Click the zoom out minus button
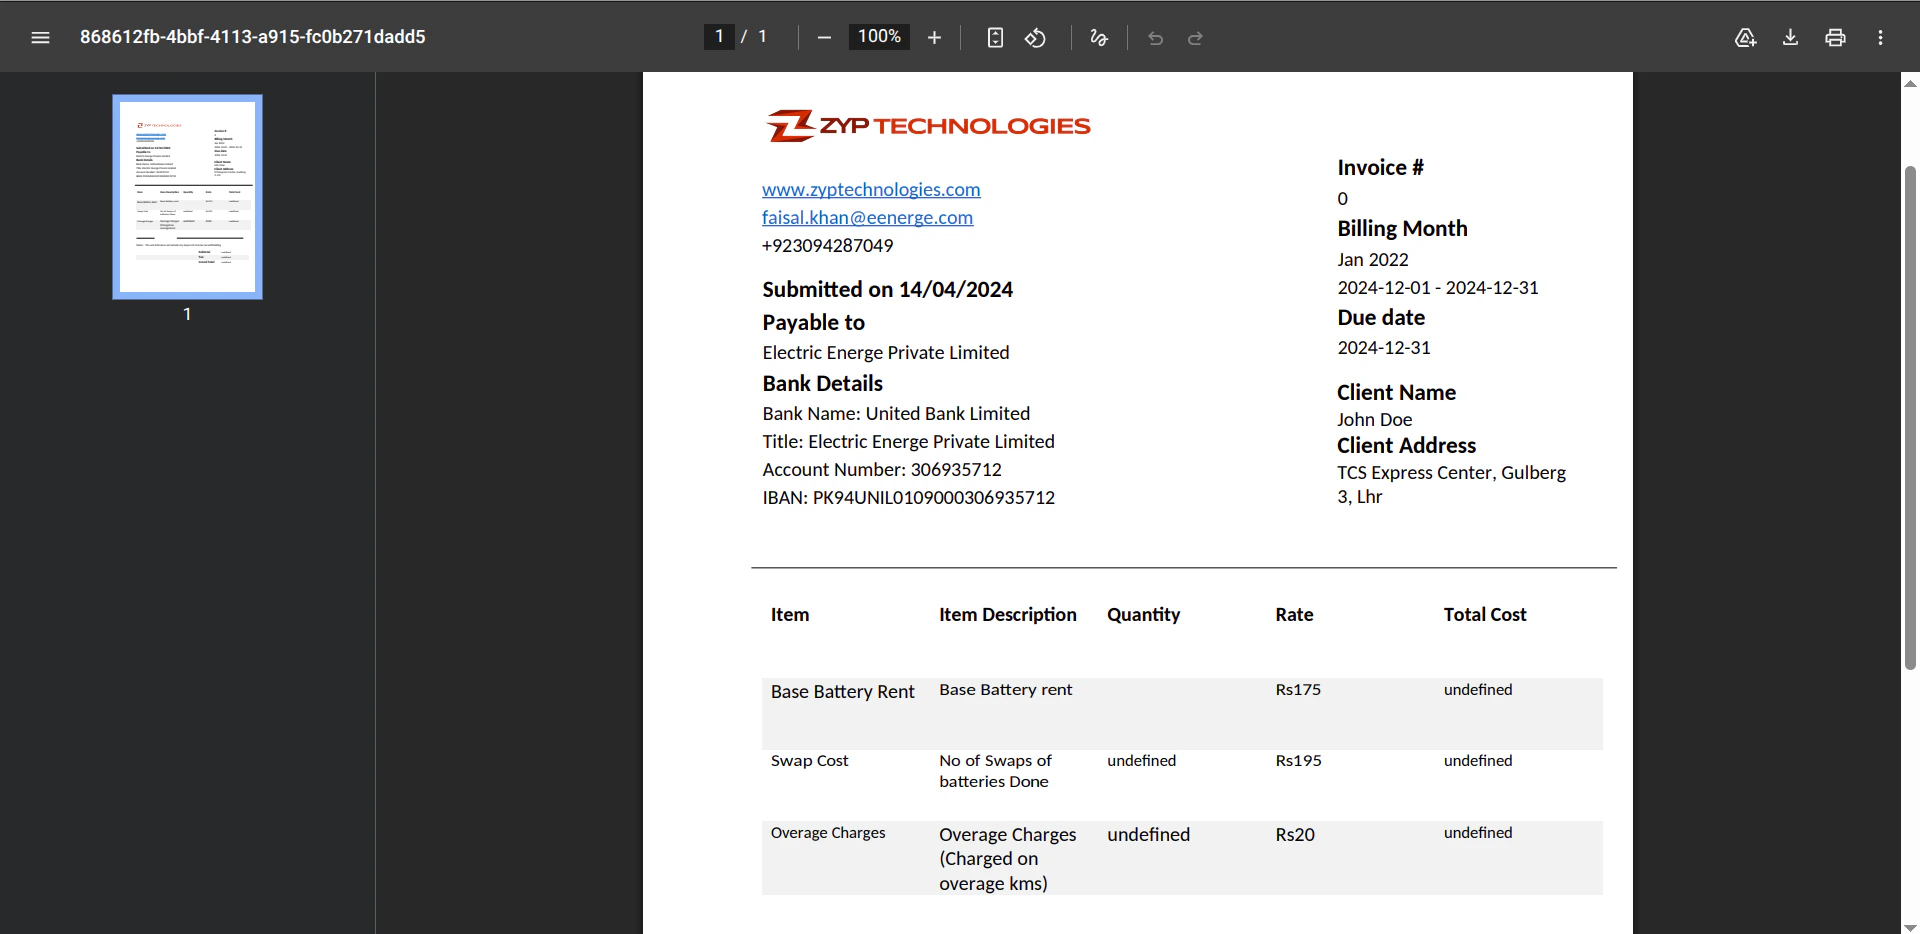This screenshot has width=1920, height=934. click(x=824, y=37)
